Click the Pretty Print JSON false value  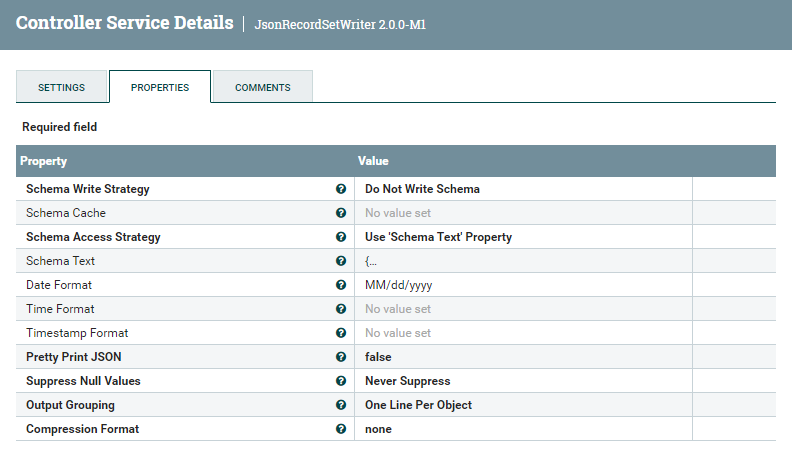(378, 357)
